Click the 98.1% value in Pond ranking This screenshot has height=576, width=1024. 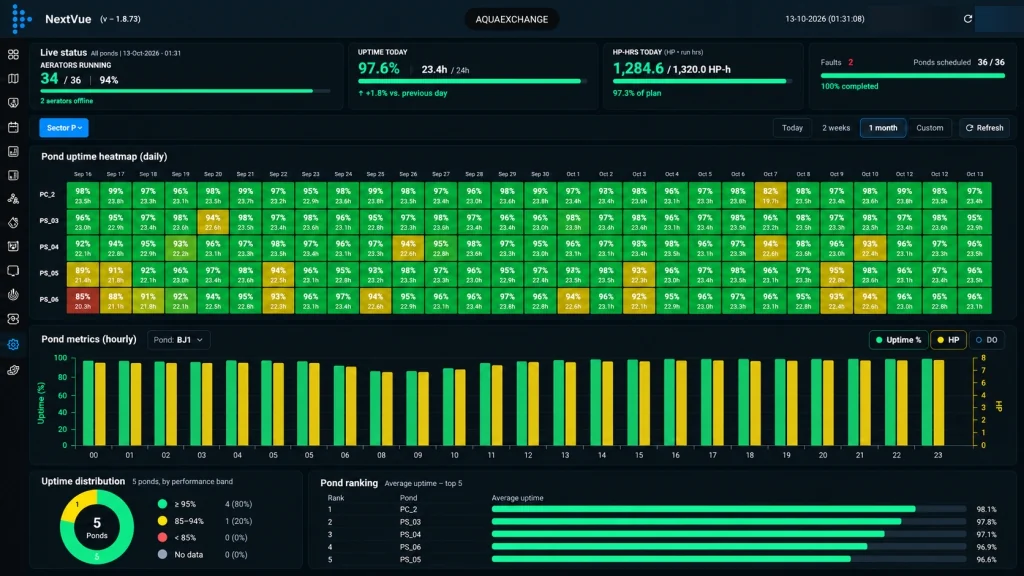tap(986, 509)
